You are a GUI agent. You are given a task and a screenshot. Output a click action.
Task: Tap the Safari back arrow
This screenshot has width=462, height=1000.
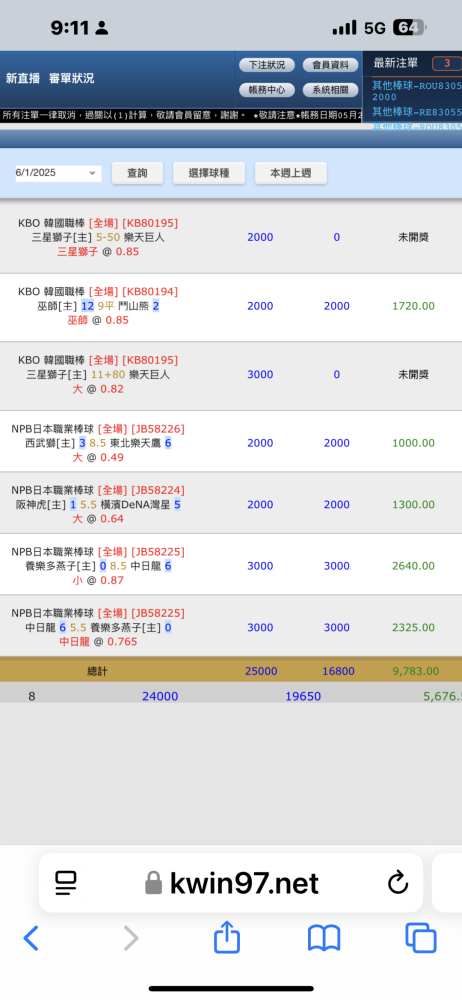pos(31,938)
